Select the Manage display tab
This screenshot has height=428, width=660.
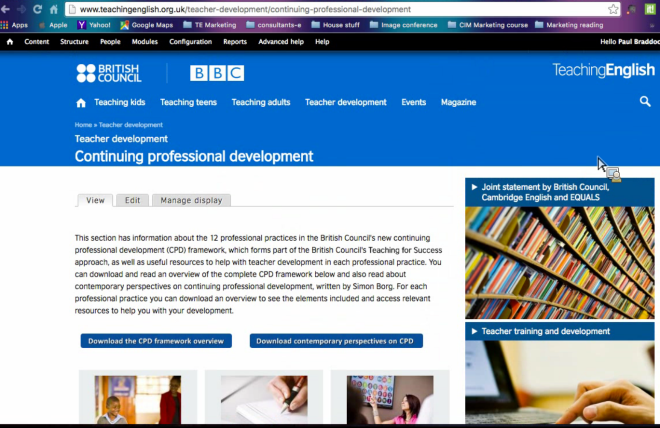pyautogui.click(x=191, y=200)
